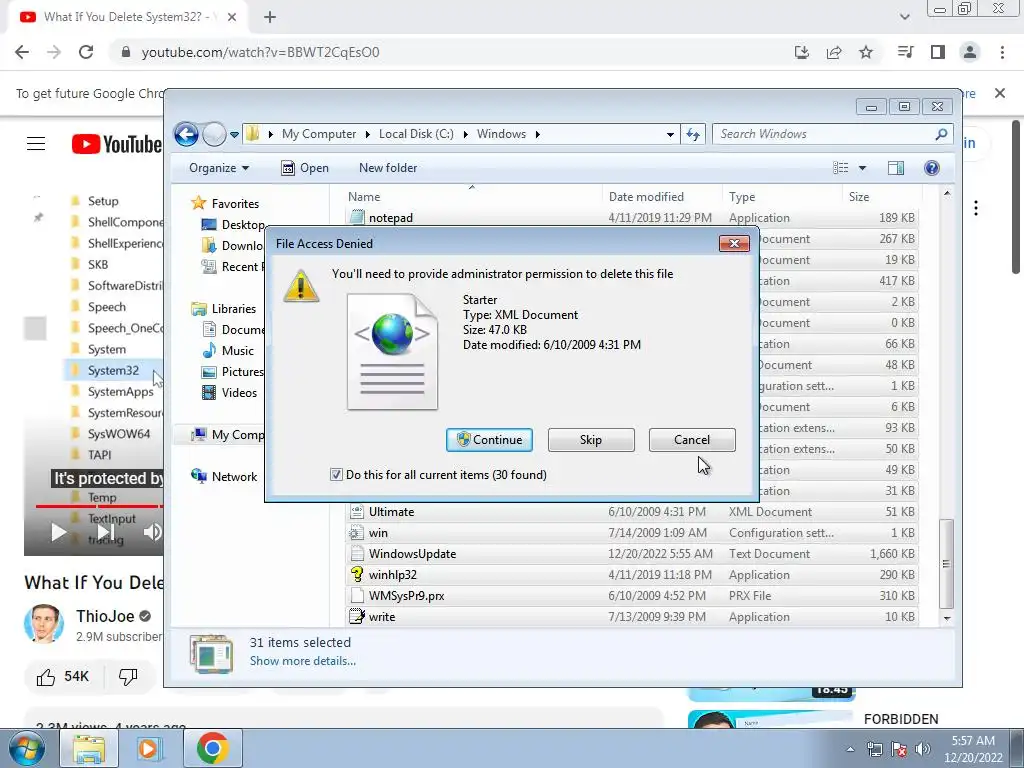Open the Music library
Screen dimensions: 1024x768
(228, 351)
